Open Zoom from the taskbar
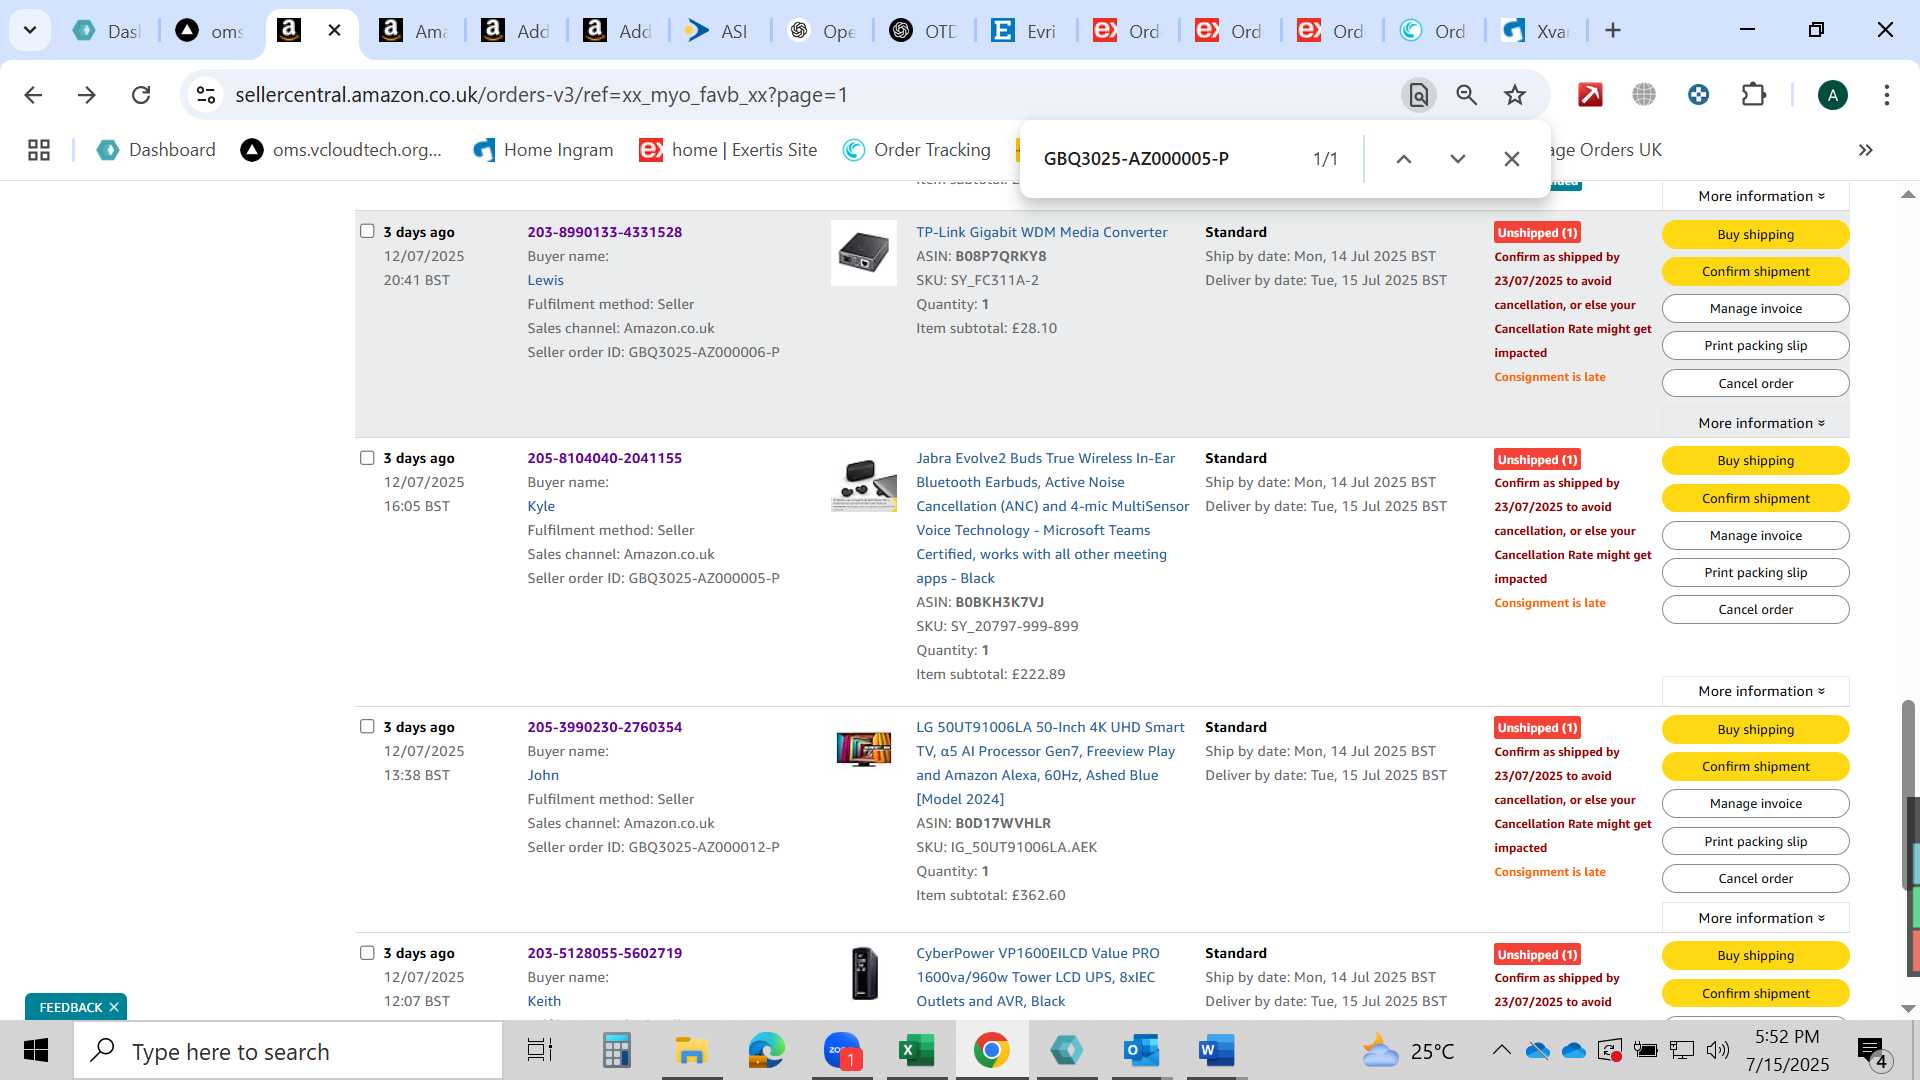 click(x=843, y=1051)
